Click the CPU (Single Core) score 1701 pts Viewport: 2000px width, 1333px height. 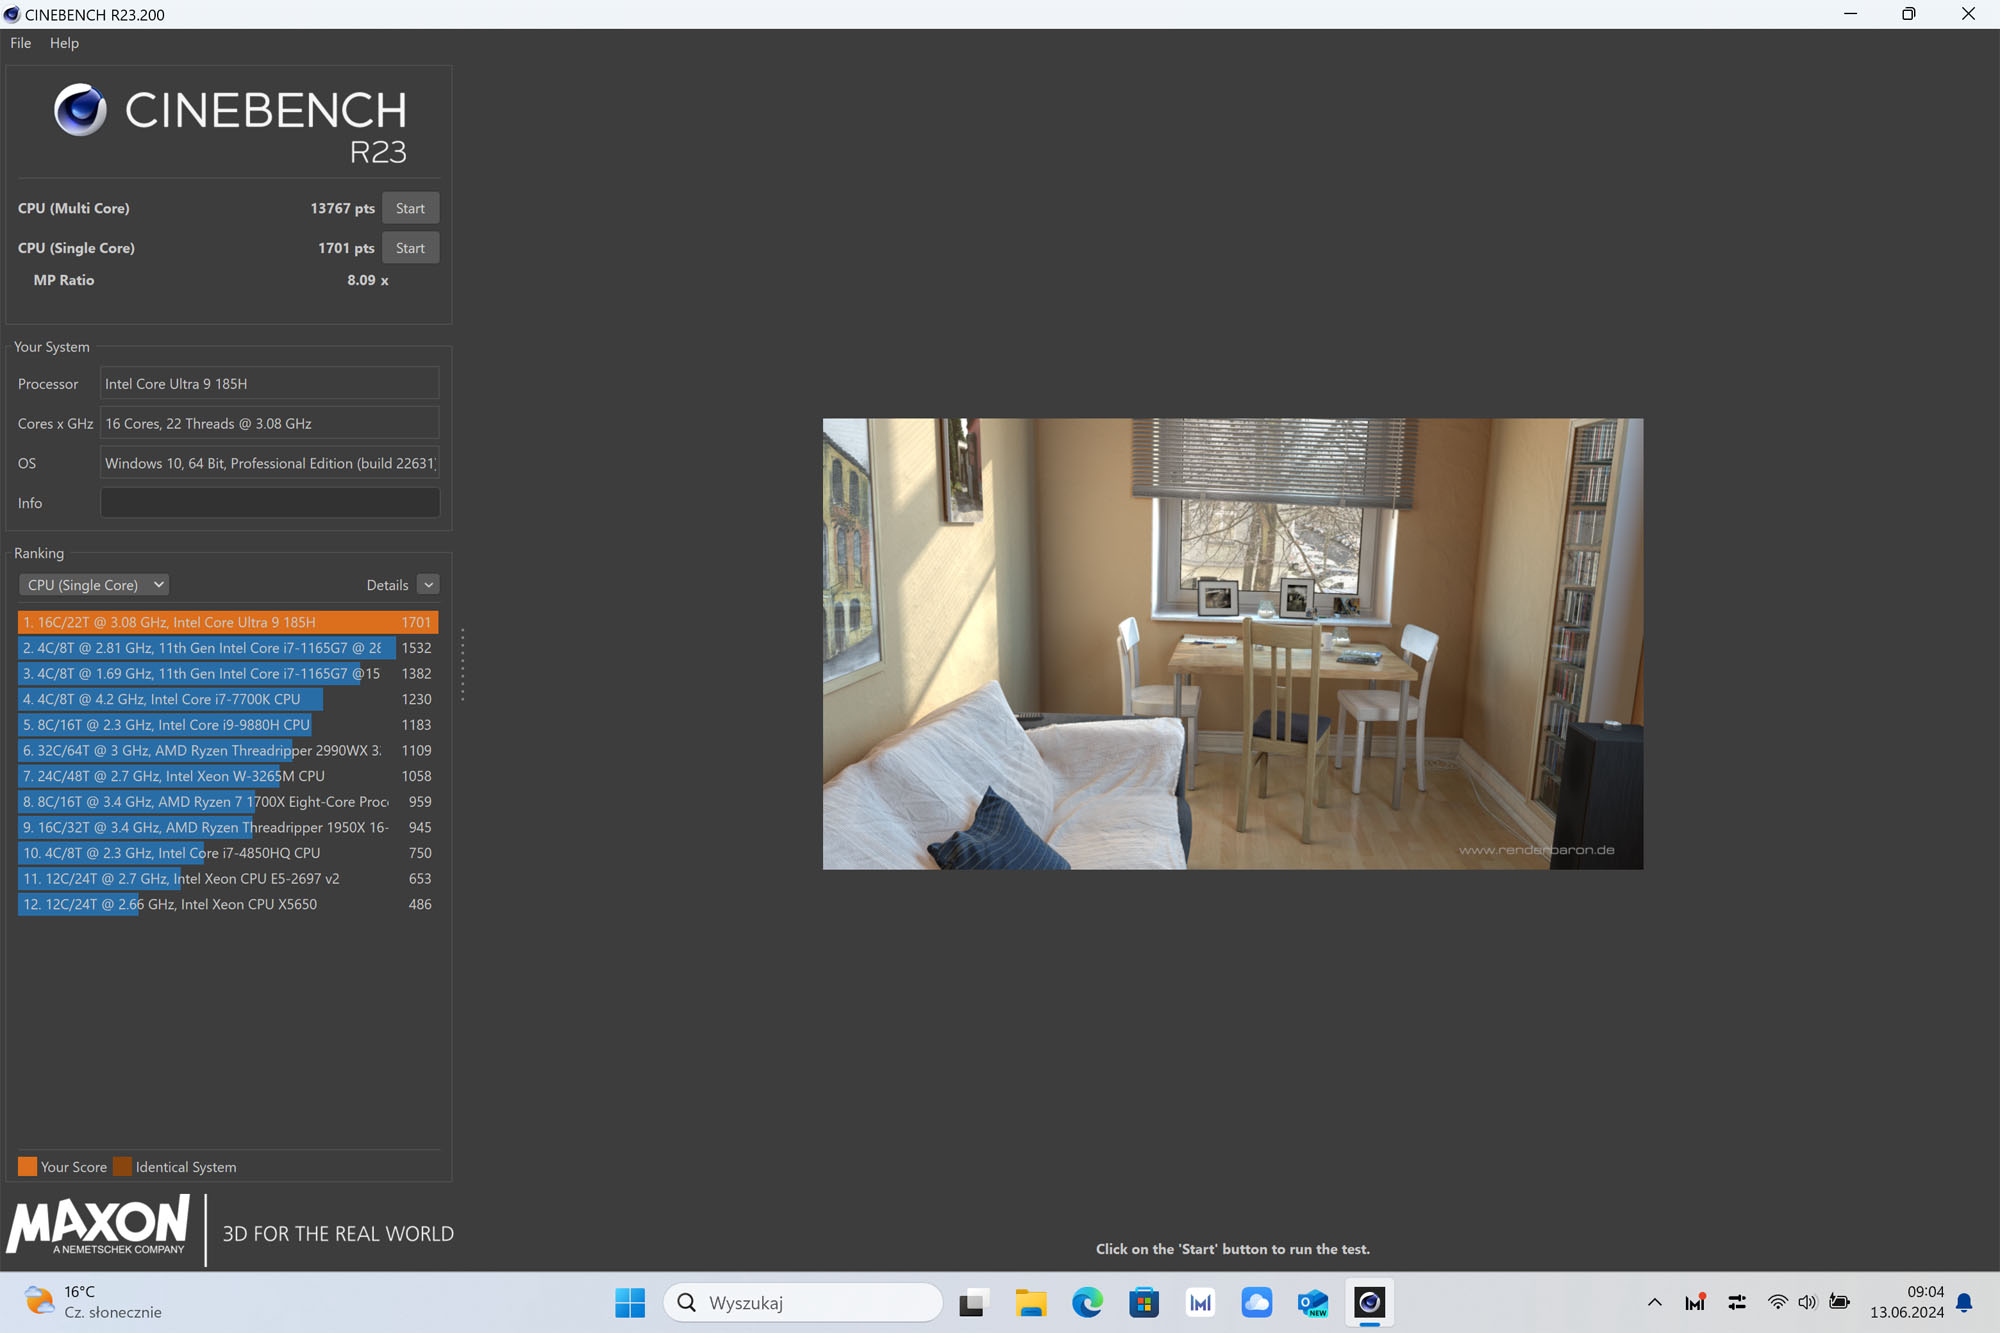346,248
